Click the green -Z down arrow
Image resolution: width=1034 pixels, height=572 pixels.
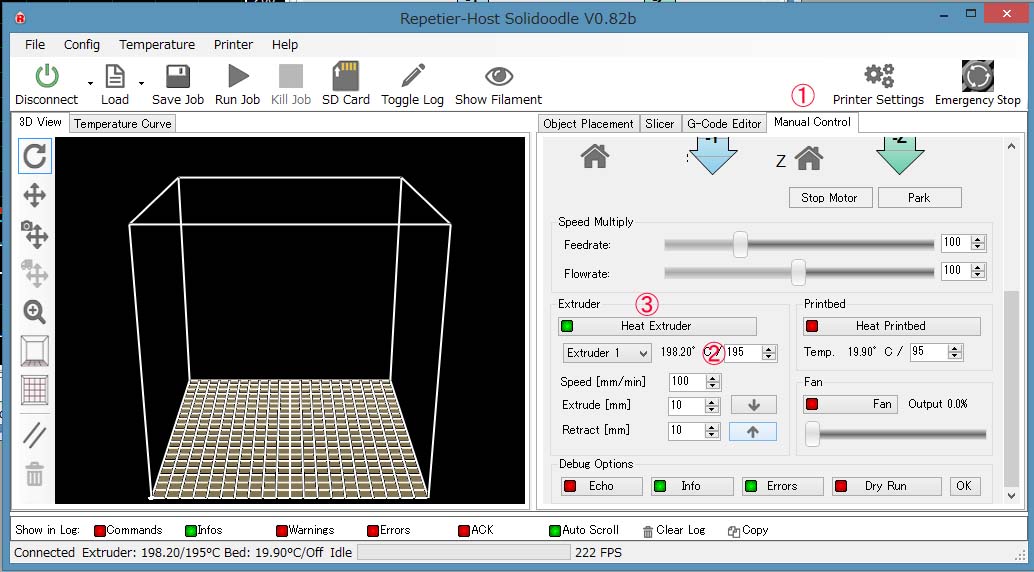(899, 156)
